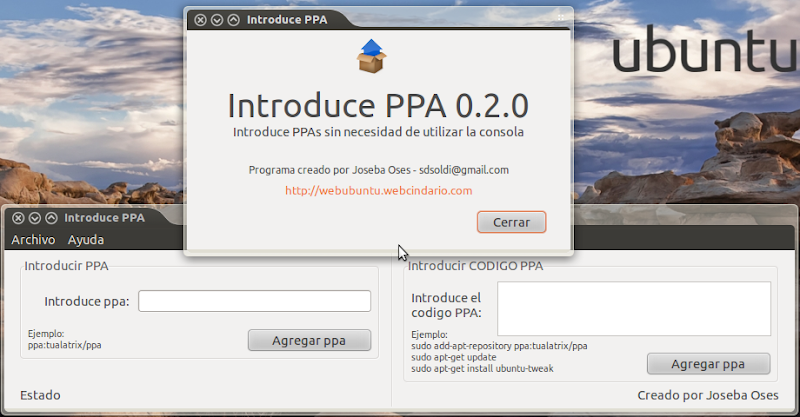The height and width of the screenshot is (417, 800).
Task: Click the ppa:tualatrix/ppa example text
Action: point(64,345)
